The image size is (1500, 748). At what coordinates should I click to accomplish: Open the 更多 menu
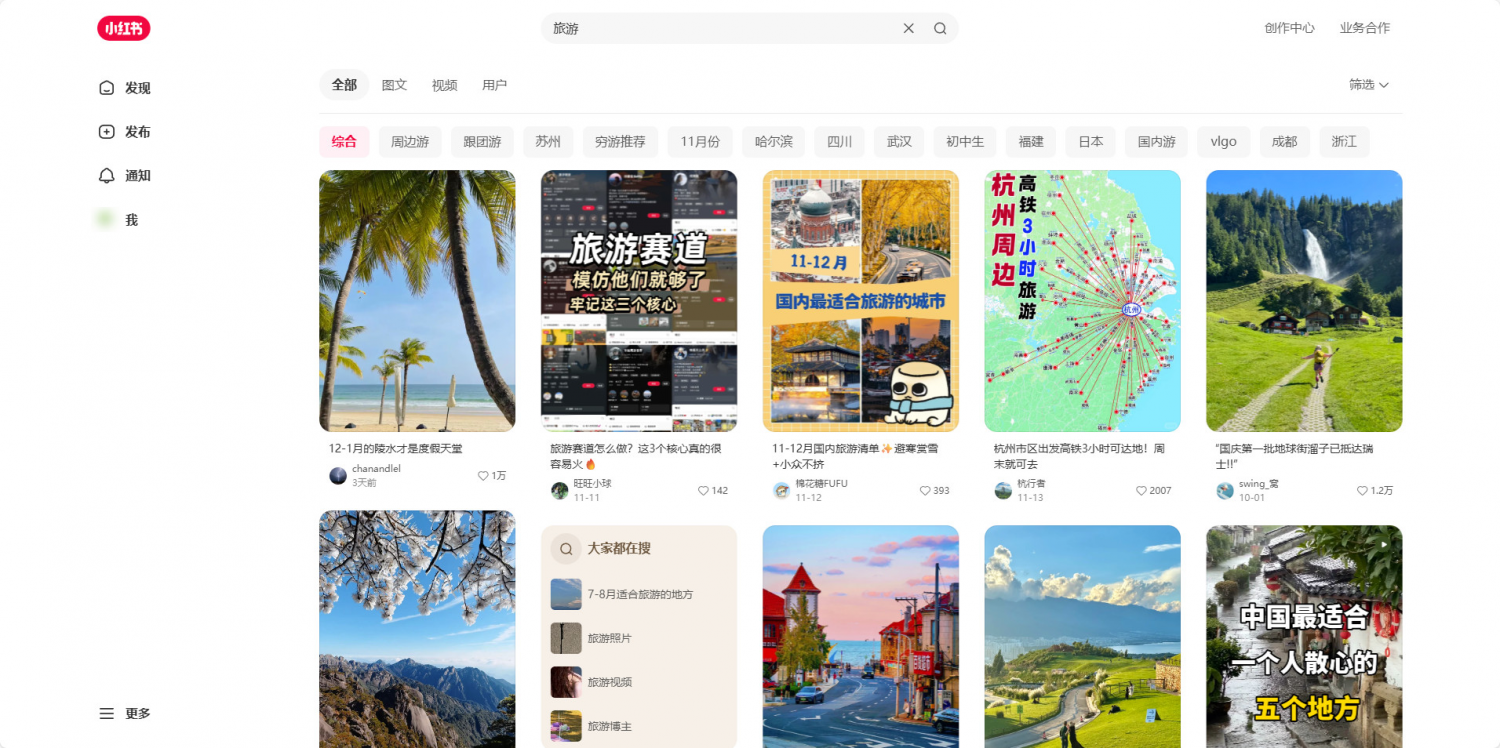125,713
